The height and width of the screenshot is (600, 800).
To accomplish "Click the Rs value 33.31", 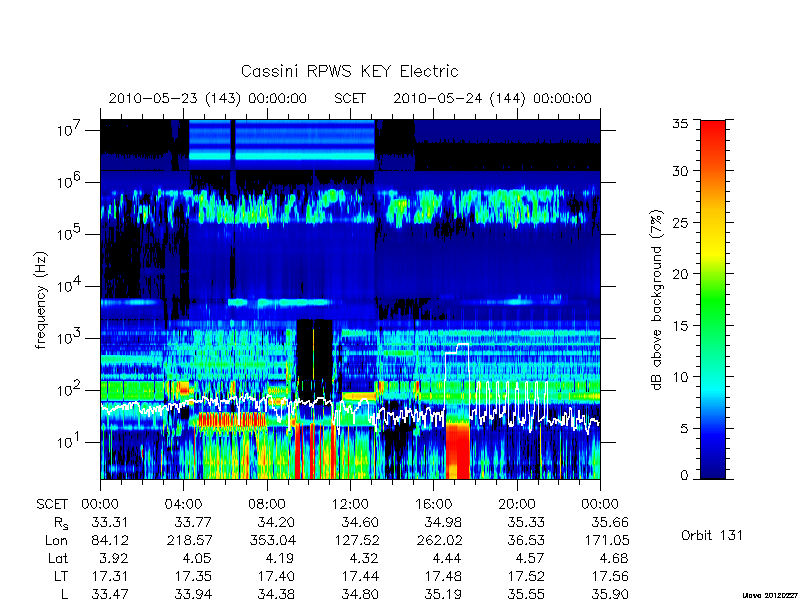I will 110,522.
